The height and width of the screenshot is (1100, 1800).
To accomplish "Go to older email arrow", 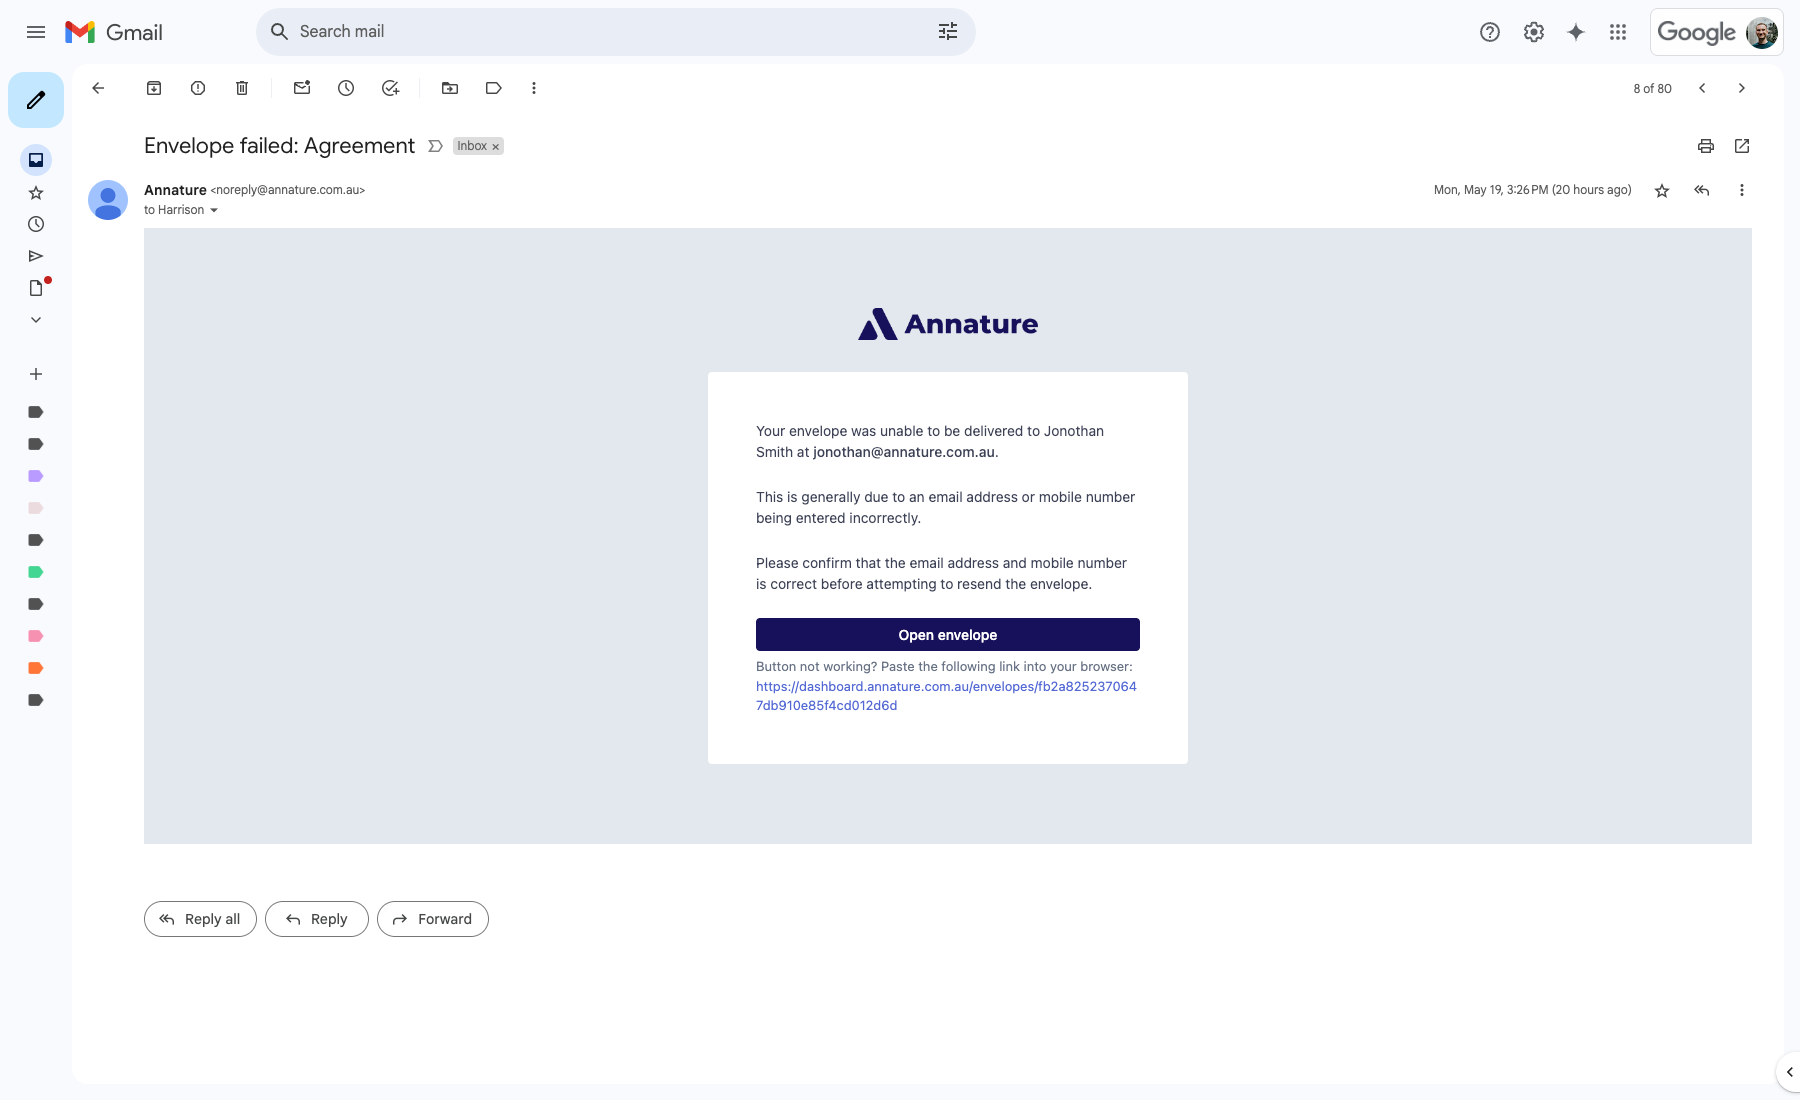I will tap(1742, 88).
